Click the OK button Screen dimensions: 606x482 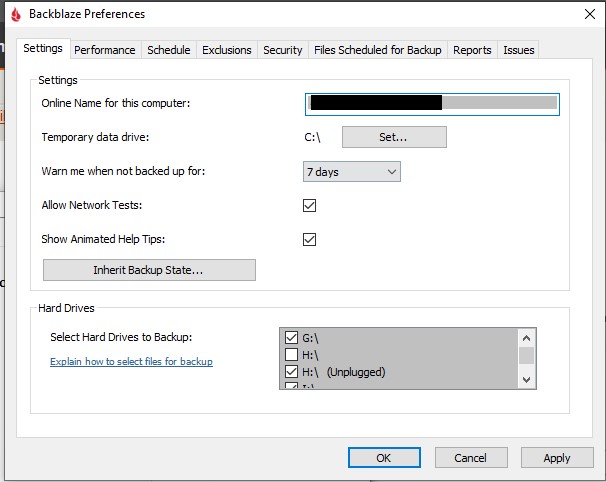384,458
